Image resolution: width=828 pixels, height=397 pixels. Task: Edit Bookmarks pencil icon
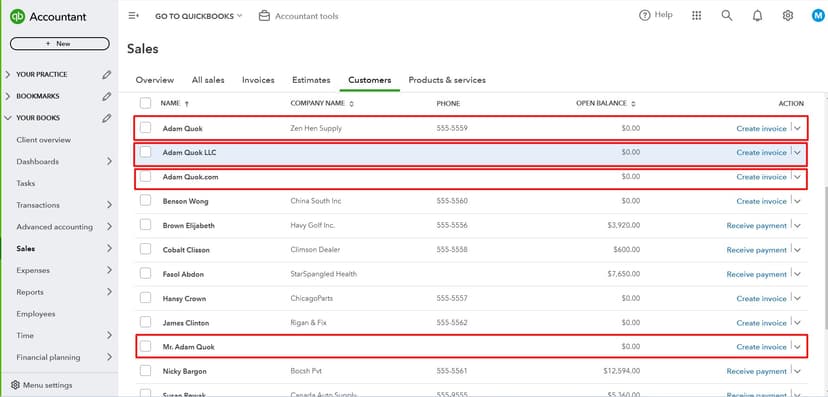pos(107,96)
